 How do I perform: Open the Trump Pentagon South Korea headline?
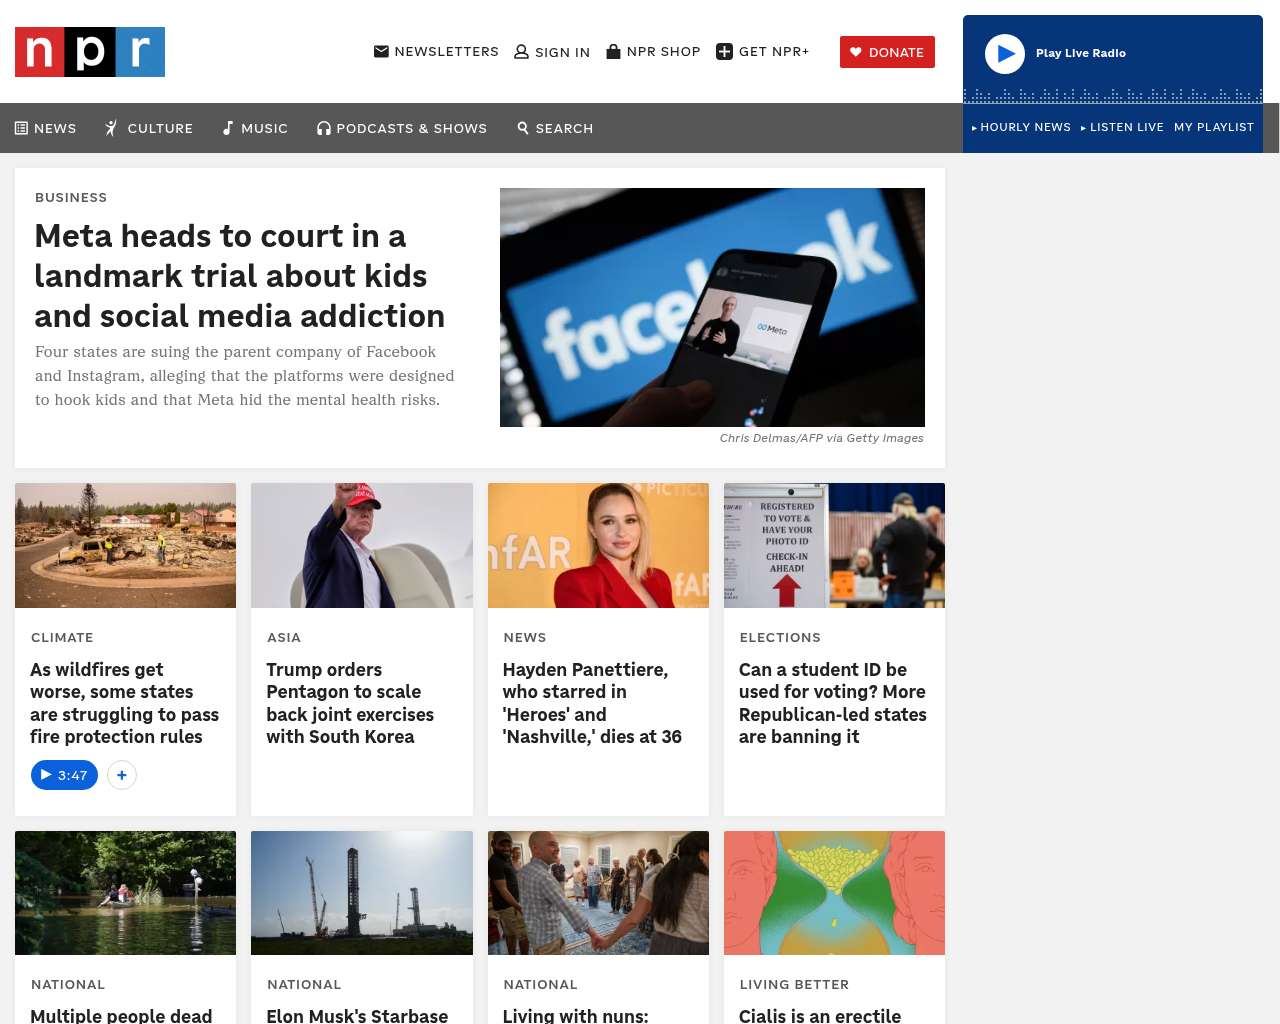pos(350,703)
